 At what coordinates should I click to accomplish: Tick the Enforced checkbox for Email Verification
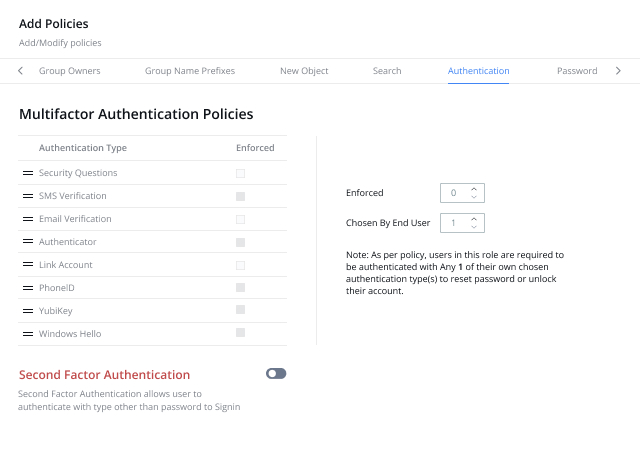(240, 220)
